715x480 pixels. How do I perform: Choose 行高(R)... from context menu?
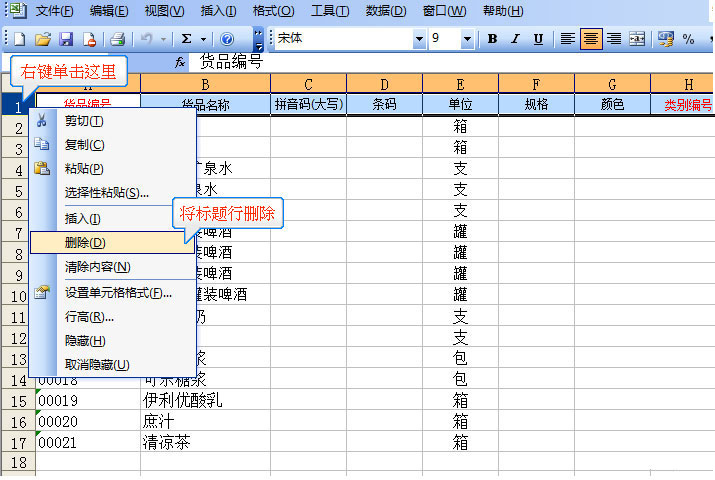pyautogui.click(x=89, y=317)
